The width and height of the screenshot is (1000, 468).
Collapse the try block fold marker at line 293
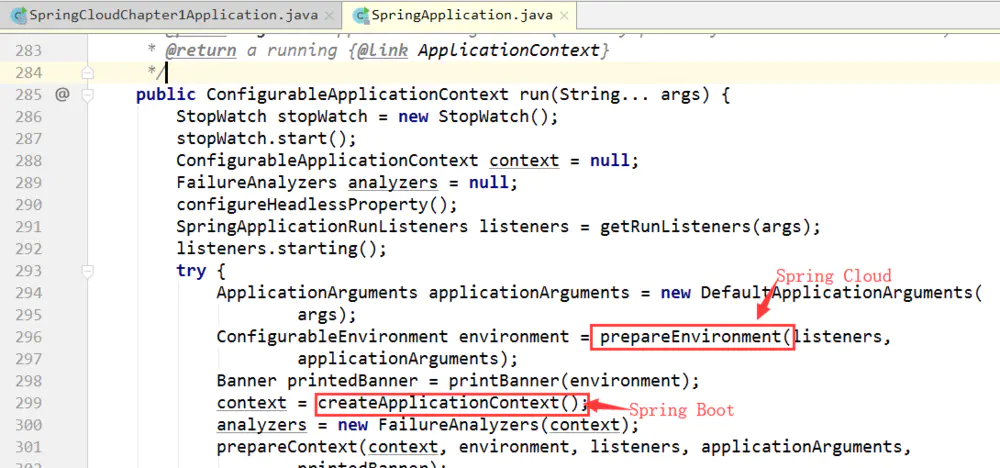click(88, 271)
